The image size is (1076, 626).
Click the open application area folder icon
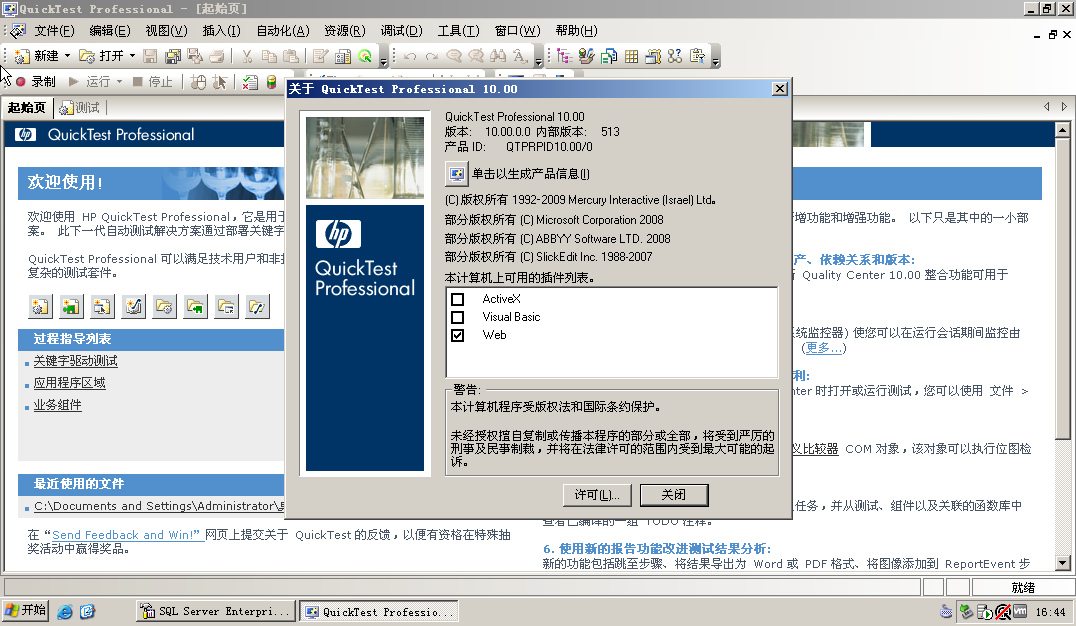(226, 306)
